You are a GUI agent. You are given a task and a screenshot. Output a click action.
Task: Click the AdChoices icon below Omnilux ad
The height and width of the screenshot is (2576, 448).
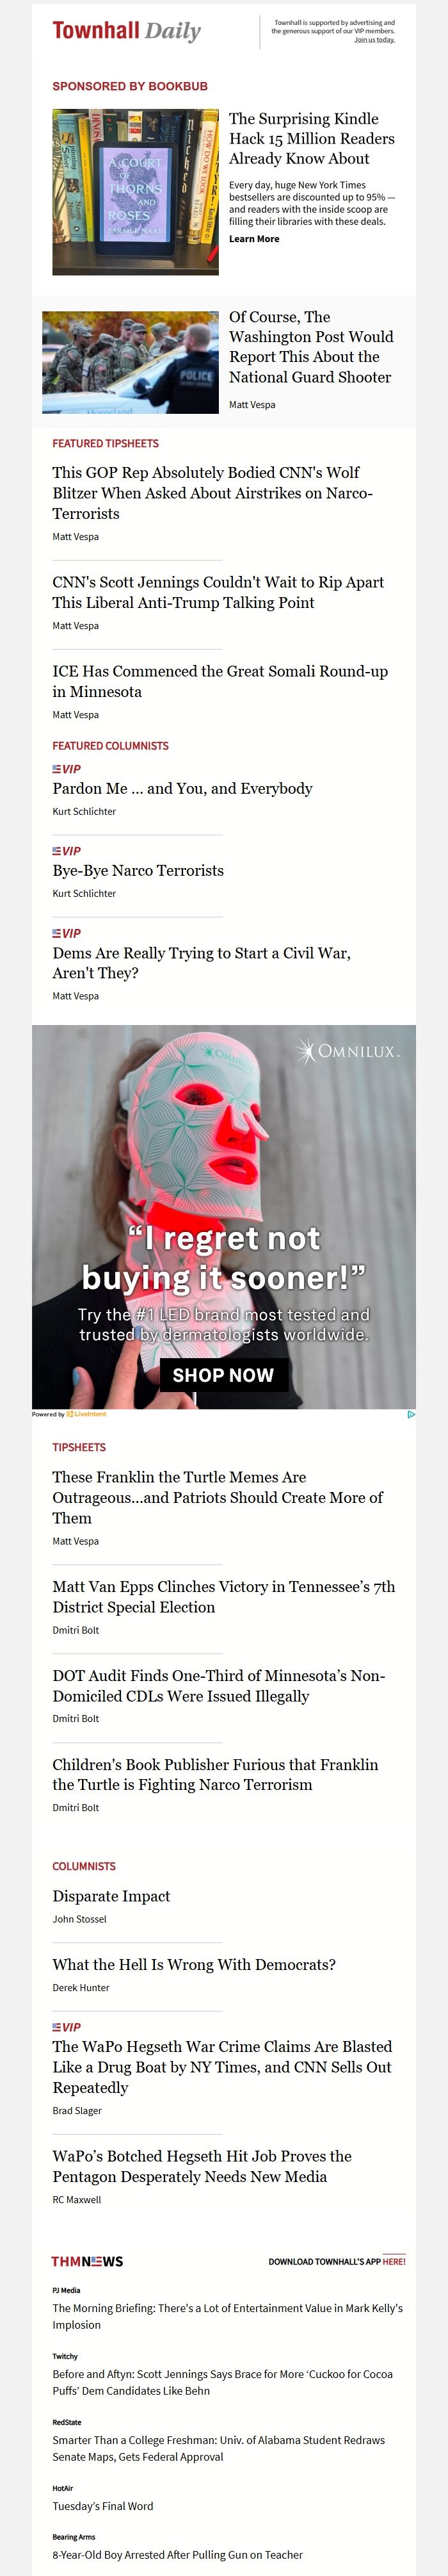coord(411,1414)
